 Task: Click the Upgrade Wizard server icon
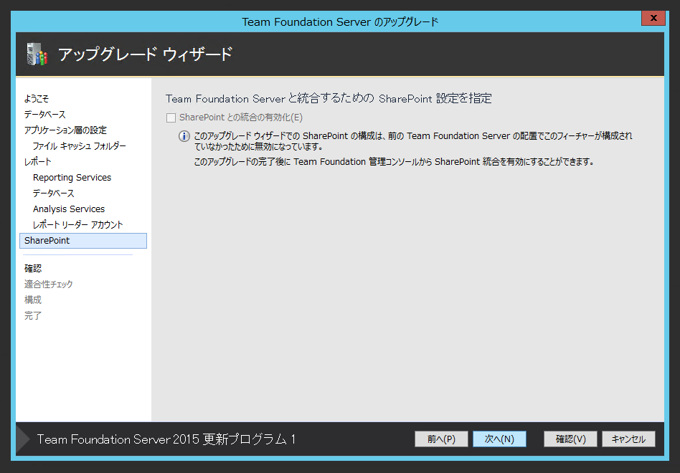tap(37, 54)
